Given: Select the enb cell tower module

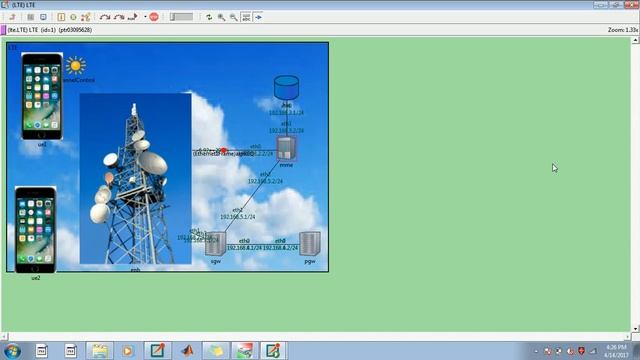Looking at the screenshot, I should (x=136, y=179).
